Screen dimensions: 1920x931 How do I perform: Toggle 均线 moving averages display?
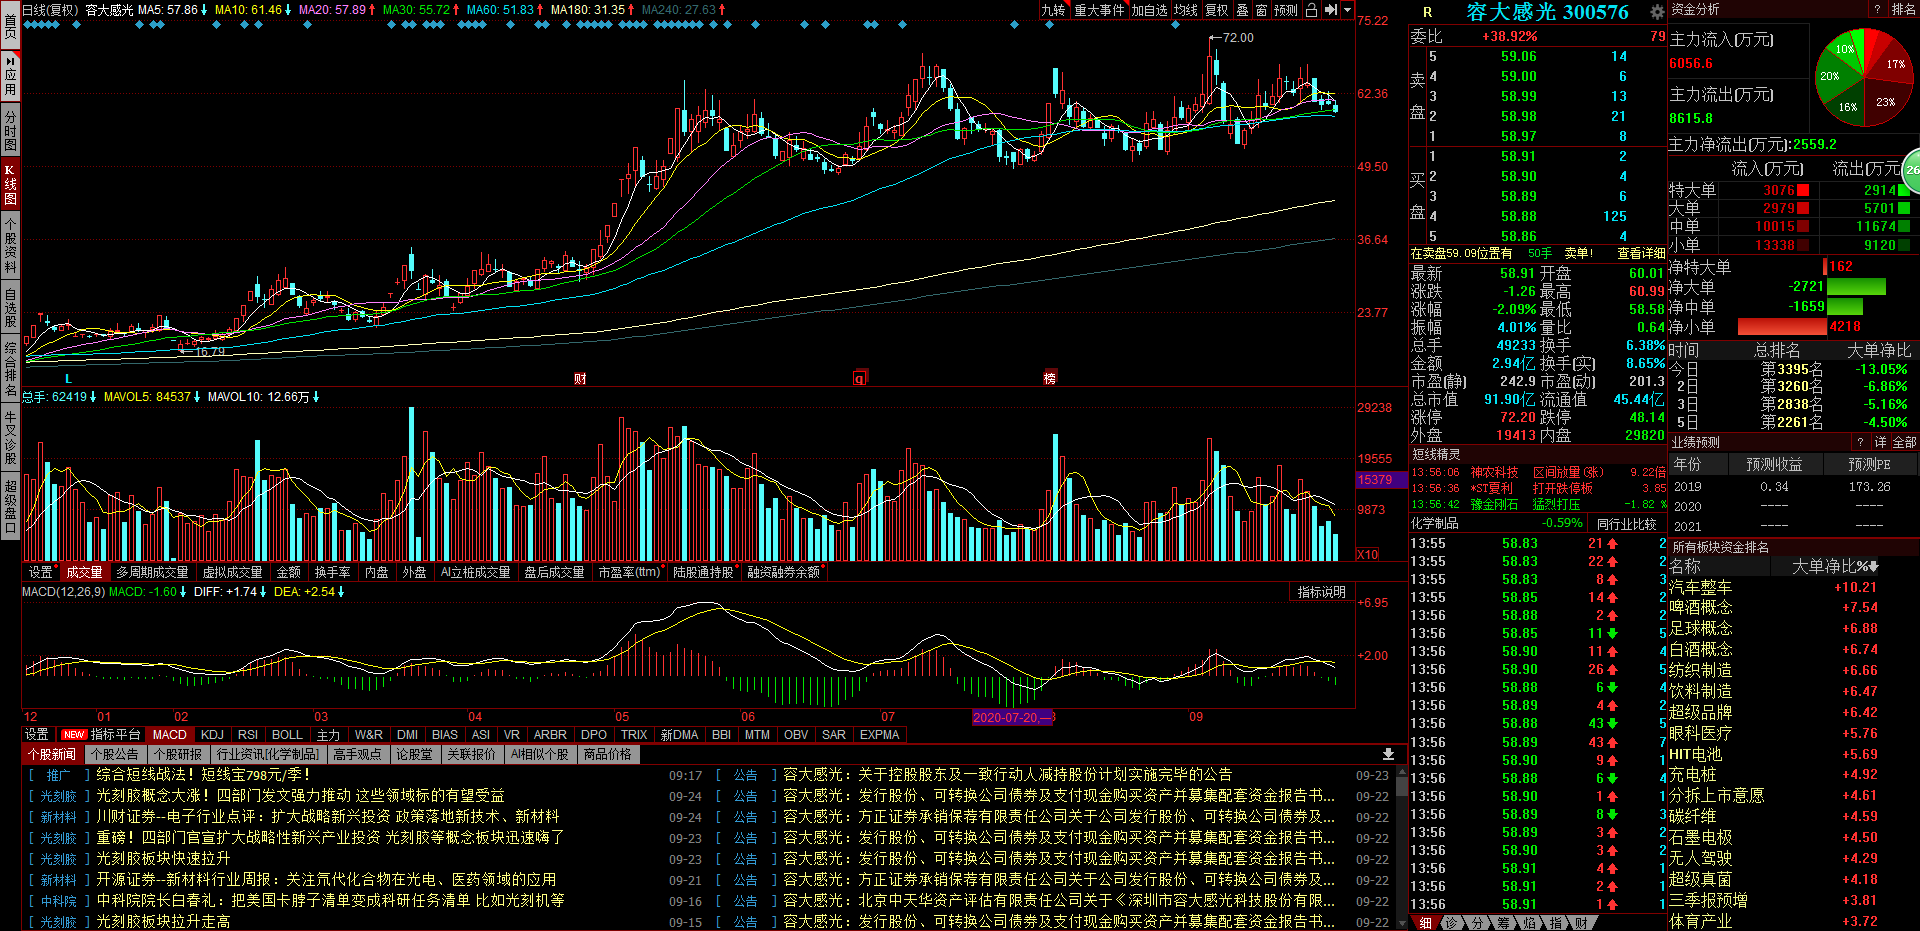(1185, 10)
